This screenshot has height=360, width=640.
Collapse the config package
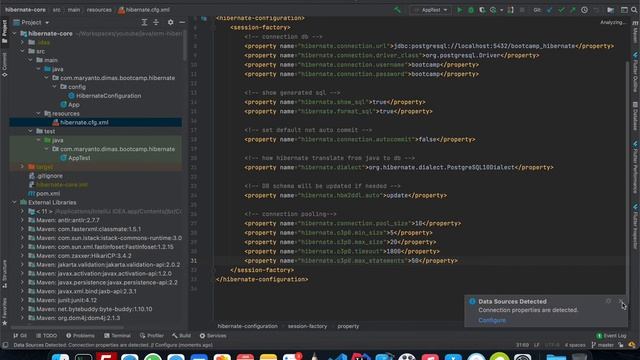pos(54,87)
